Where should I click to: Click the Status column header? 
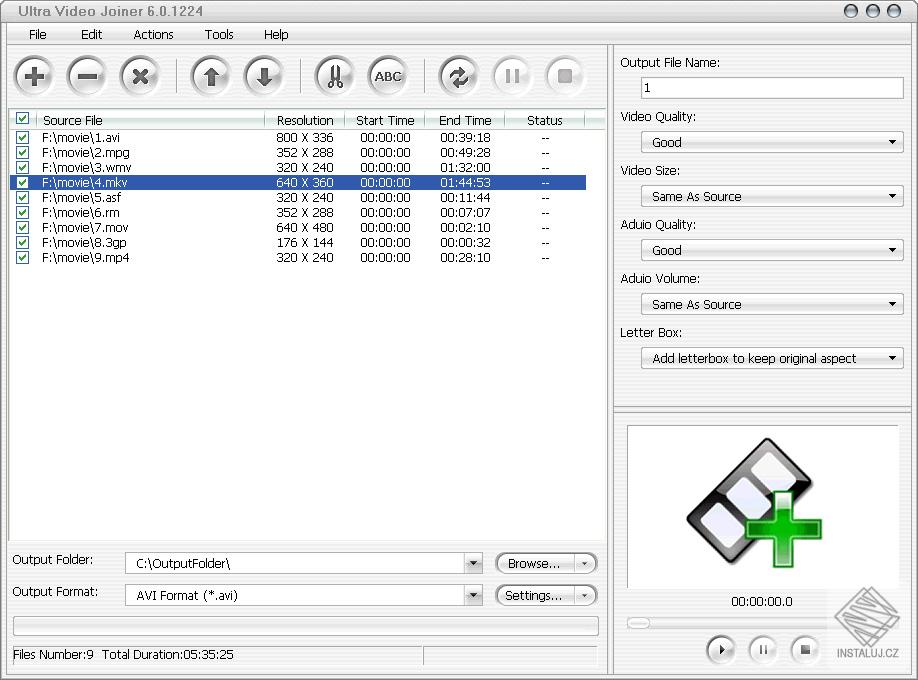pos(544,120)
